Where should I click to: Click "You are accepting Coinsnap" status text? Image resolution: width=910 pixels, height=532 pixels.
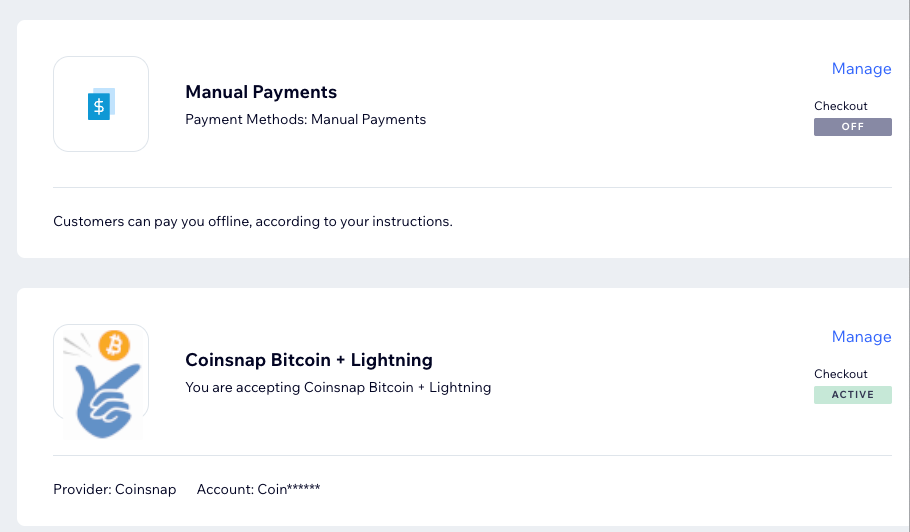pyautogui.click(x=338, y=387)
